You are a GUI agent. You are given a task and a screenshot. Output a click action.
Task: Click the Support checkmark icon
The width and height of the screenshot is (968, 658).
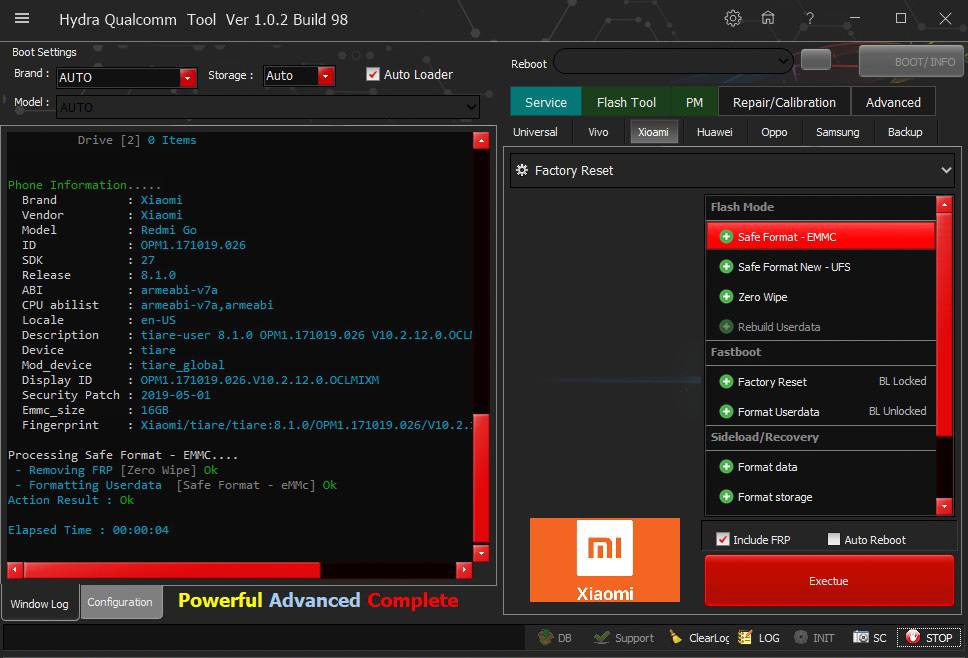pyautogui.click(x=601, y=637)
